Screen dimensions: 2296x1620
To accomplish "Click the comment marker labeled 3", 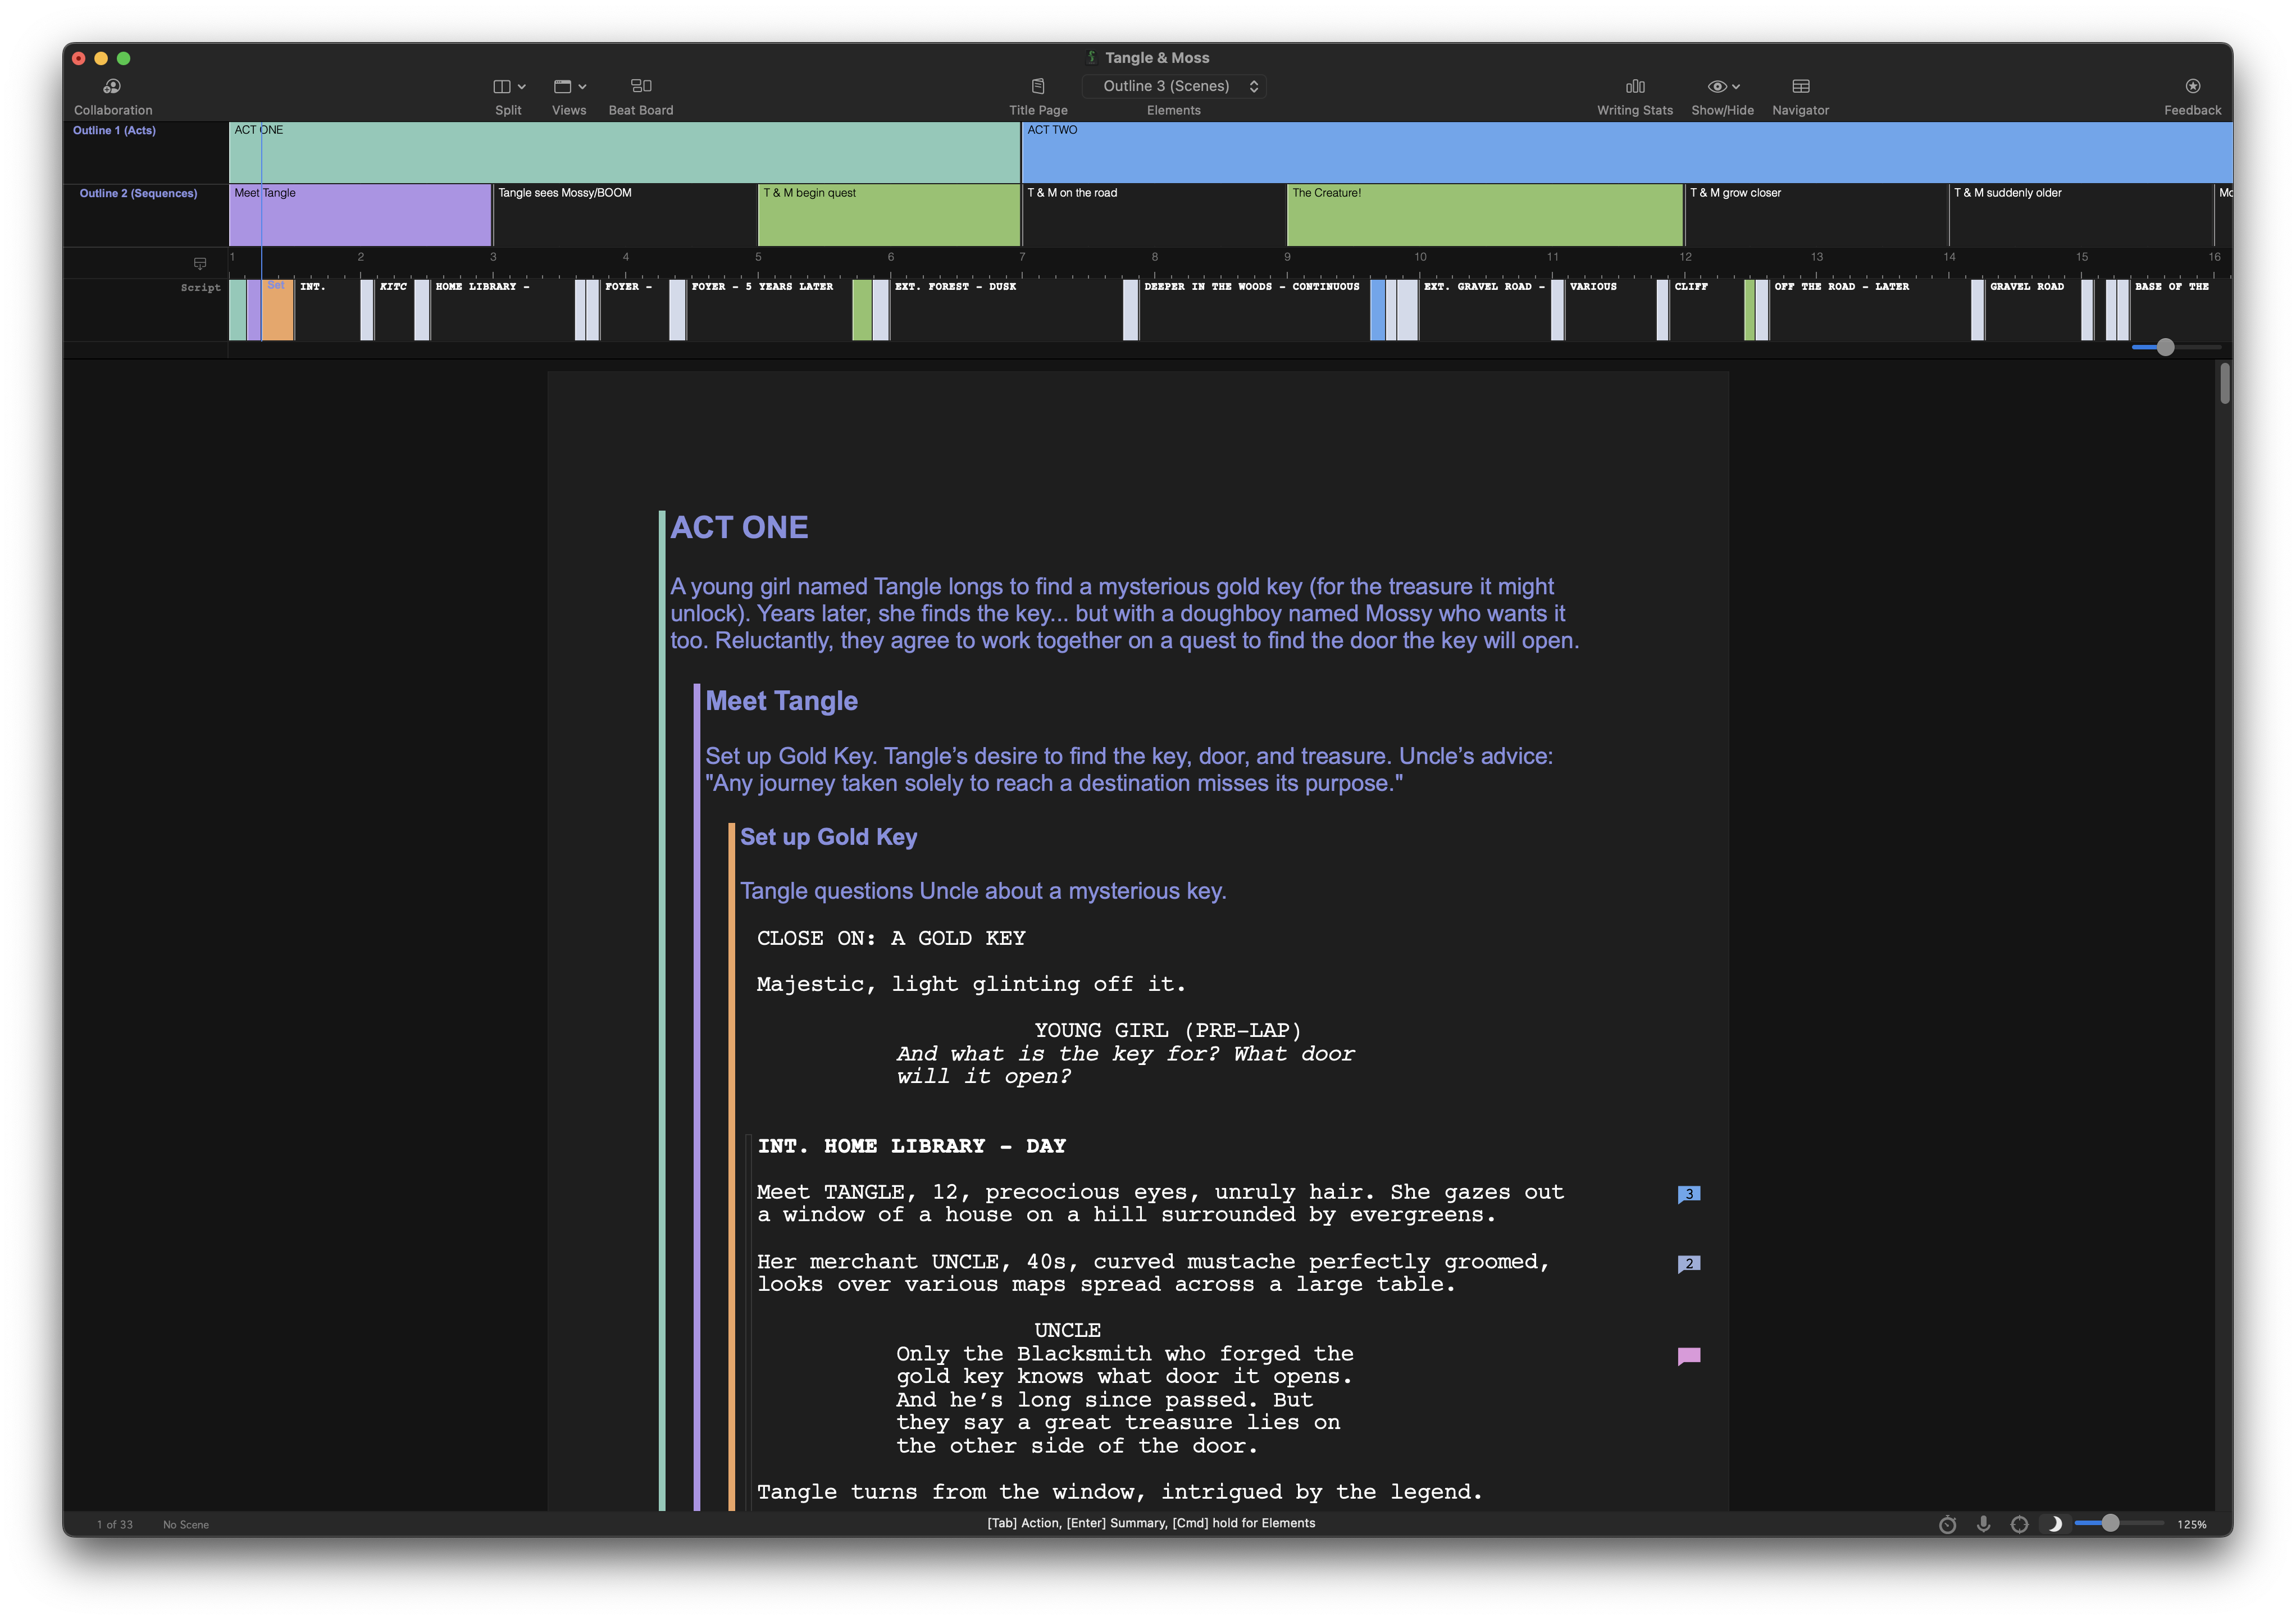I will (1690, 1192).
